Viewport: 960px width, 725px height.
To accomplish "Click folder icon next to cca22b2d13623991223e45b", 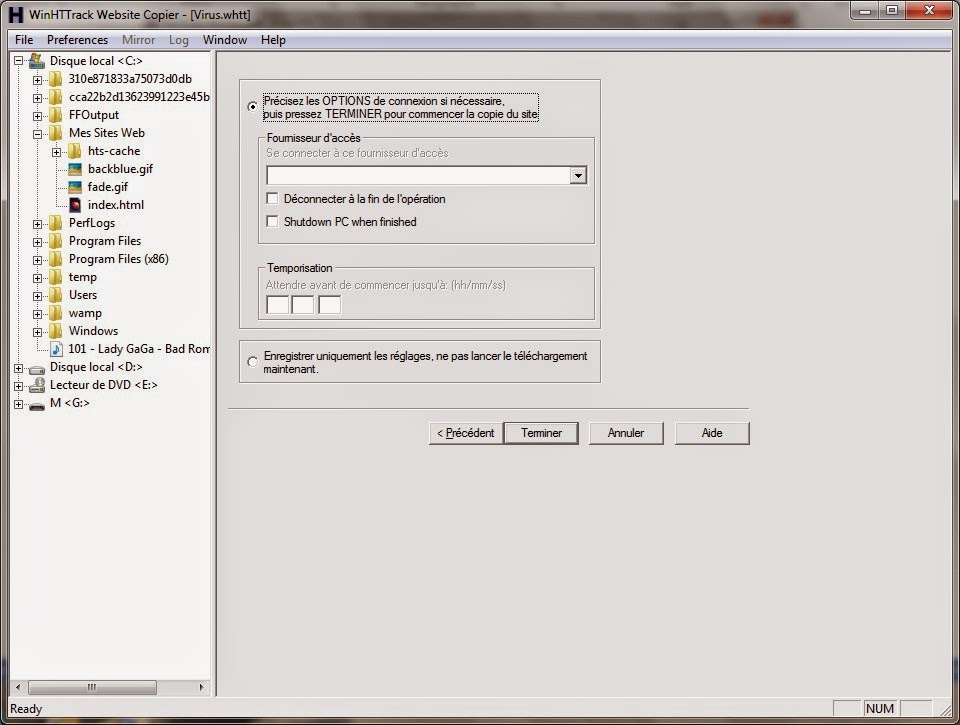I will [55, 97].
